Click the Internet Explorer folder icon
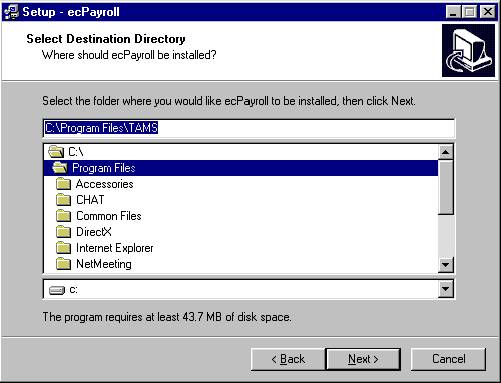Viewport: 501px width, 383px height. [x=64, y=248]
